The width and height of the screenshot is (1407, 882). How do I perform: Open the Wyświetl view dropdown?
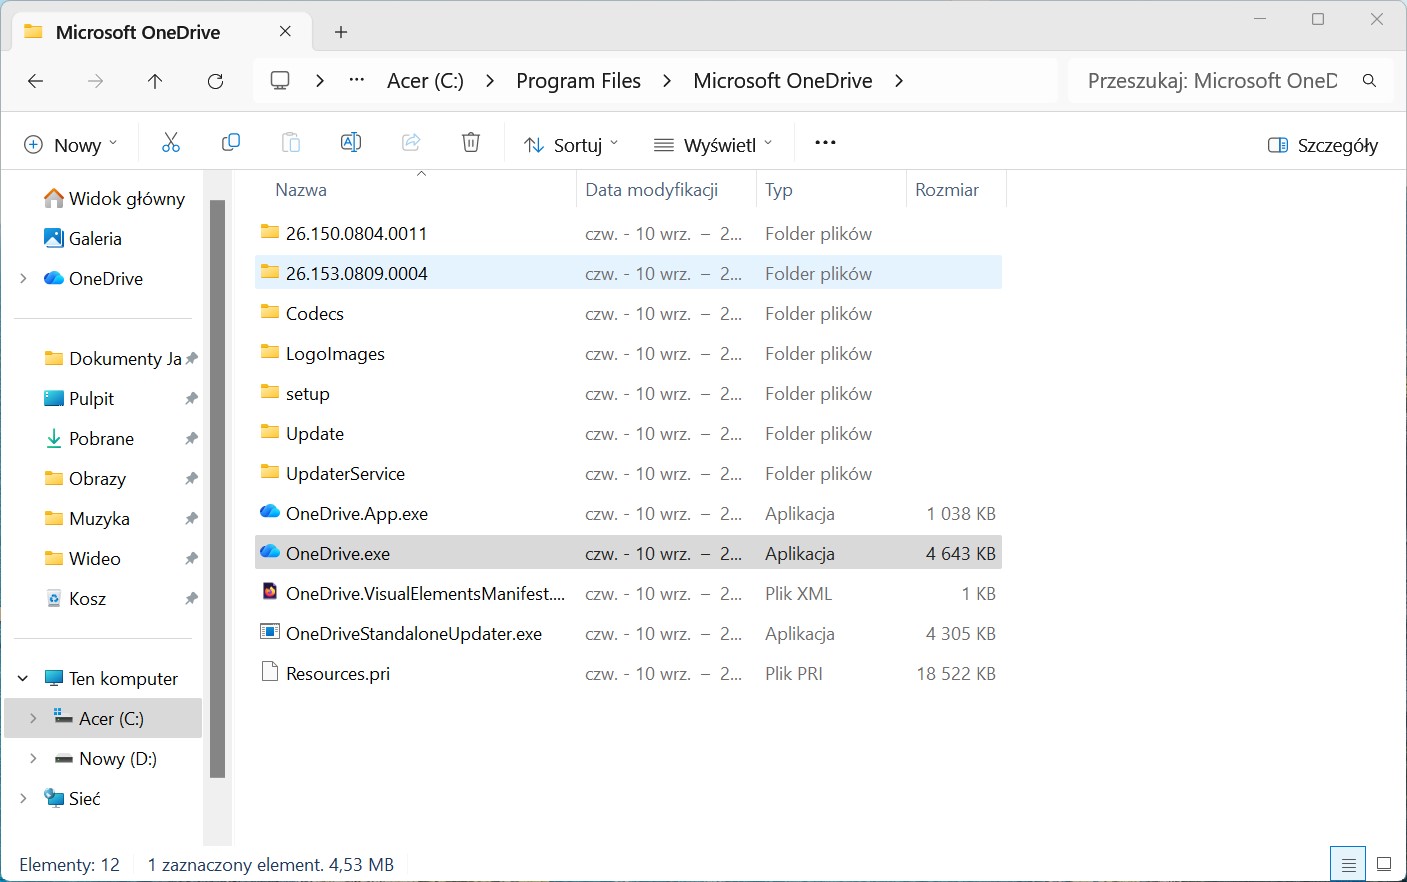(x=713, y=145)
